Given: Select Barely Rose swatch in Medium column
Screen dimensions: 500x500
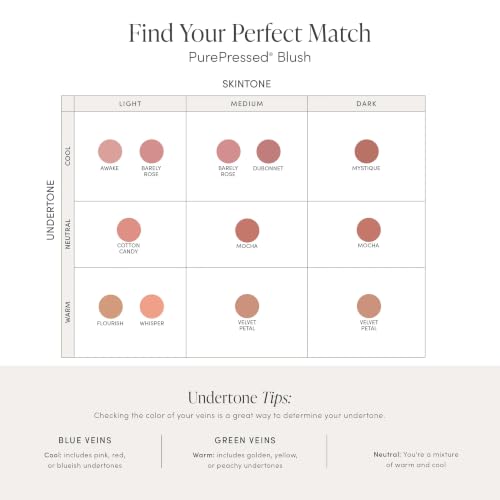Looking at the screenshot, I should pyautogui.click(x=228, y=151).
